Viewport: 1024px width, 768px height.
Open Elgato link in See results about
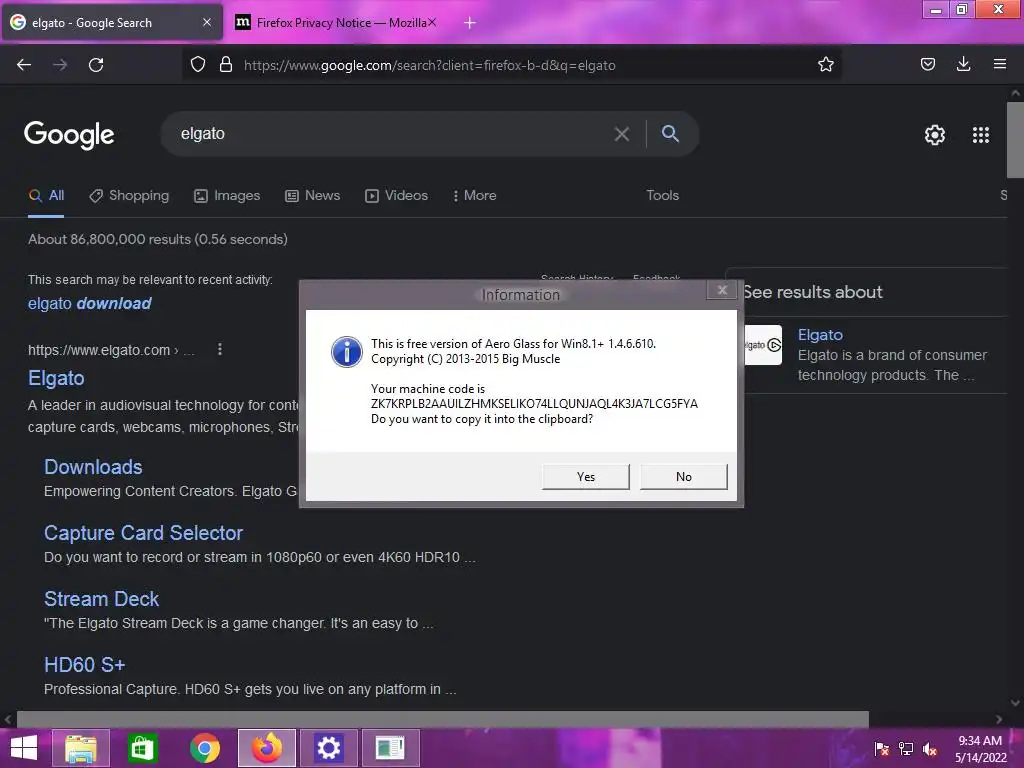tap(820, 335)
